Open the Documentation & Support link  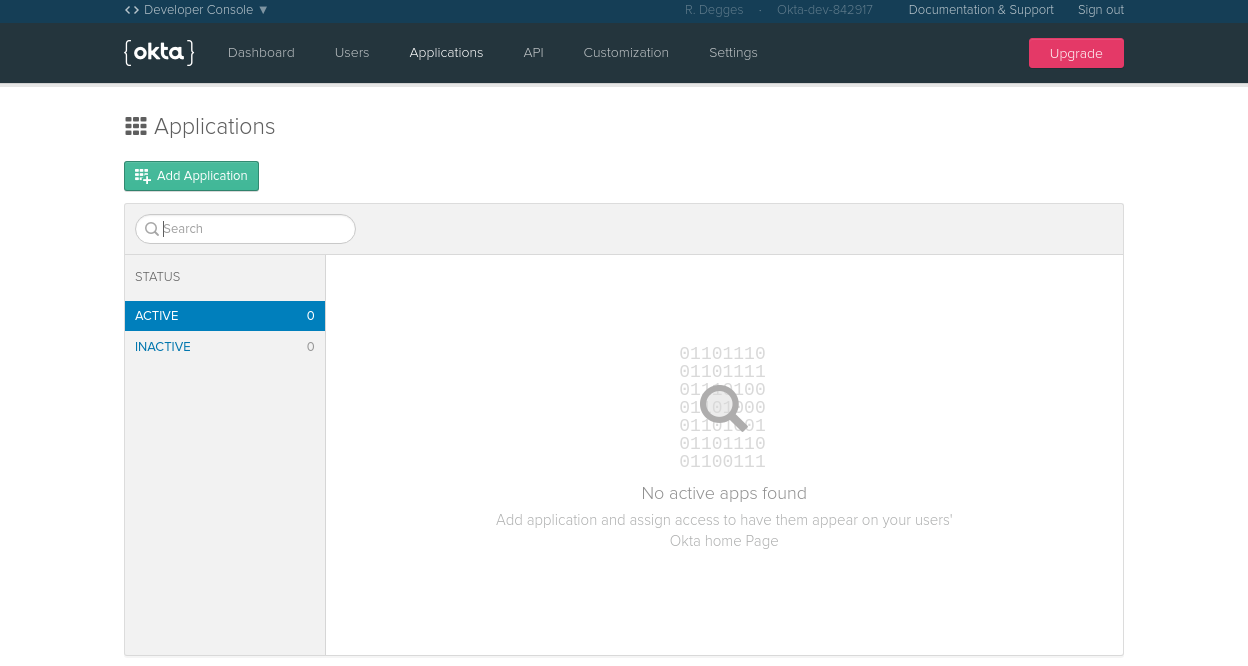click(980, 10)
